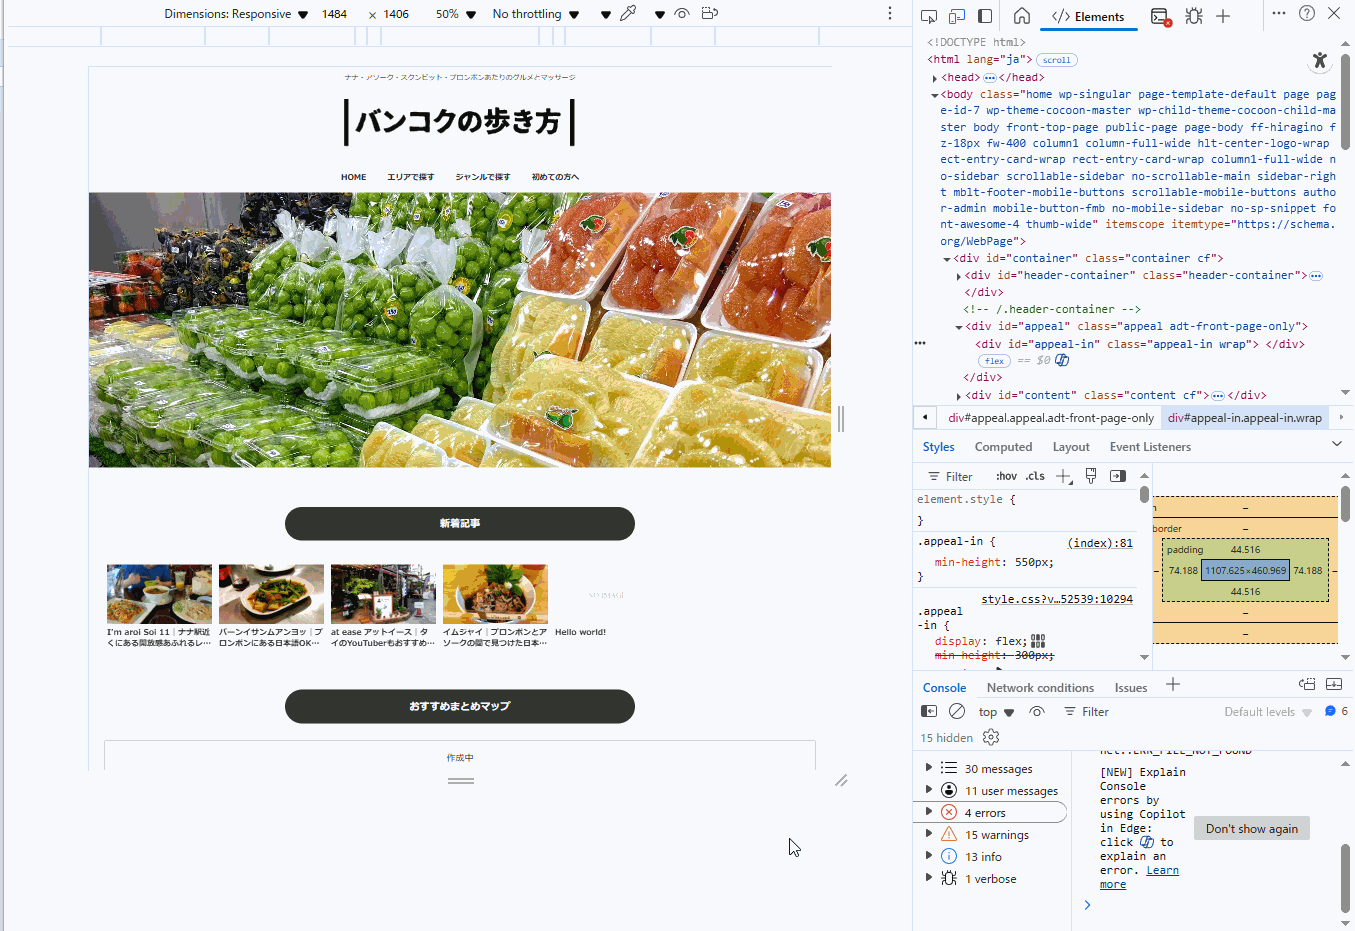Clear the console with the circle-slash icon

(957, 712)
